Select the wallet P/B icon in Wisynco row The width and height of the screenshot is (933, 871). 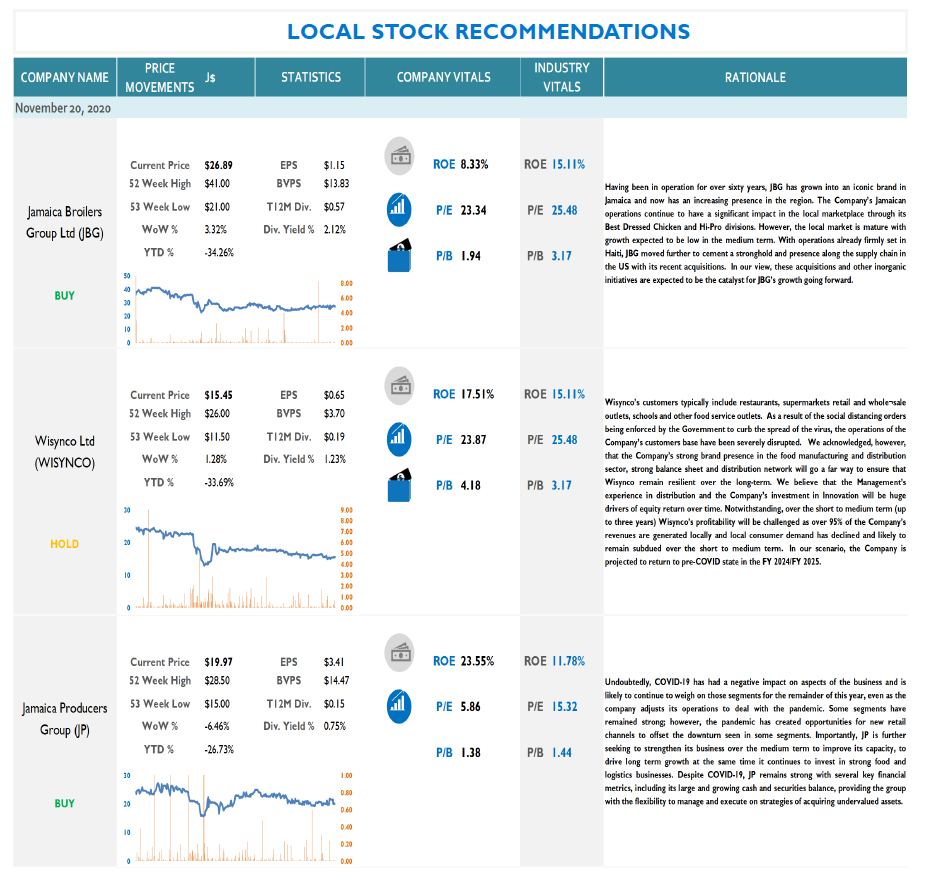(399, 485)
